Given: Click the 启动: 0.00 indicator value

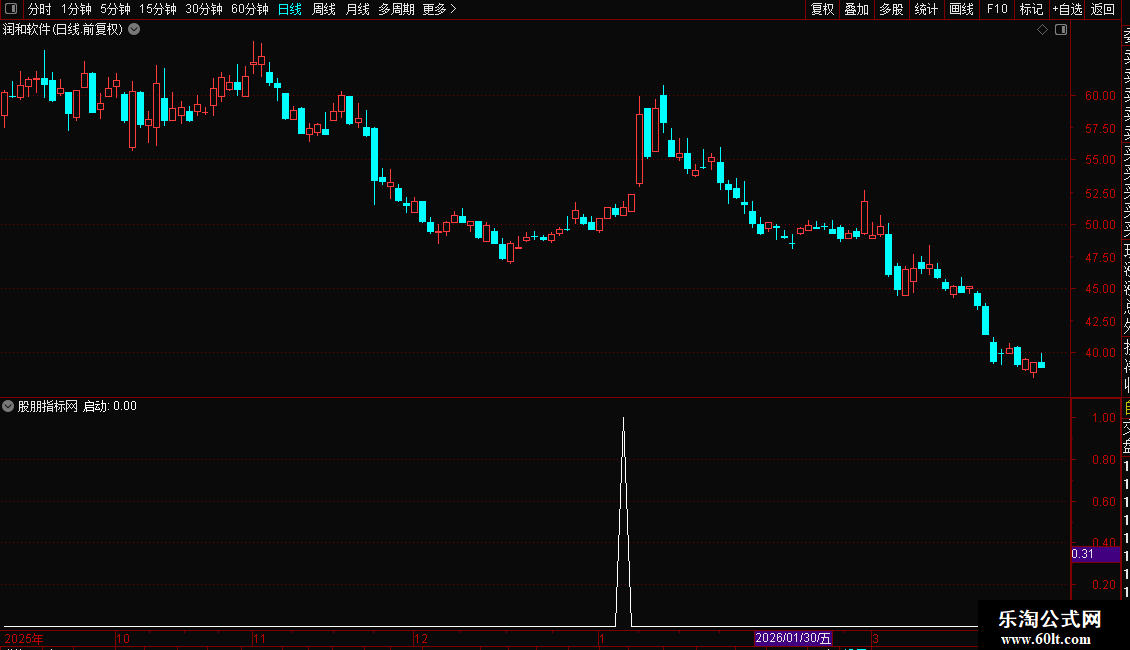Looking at the screenshot, I should point(110,406).
